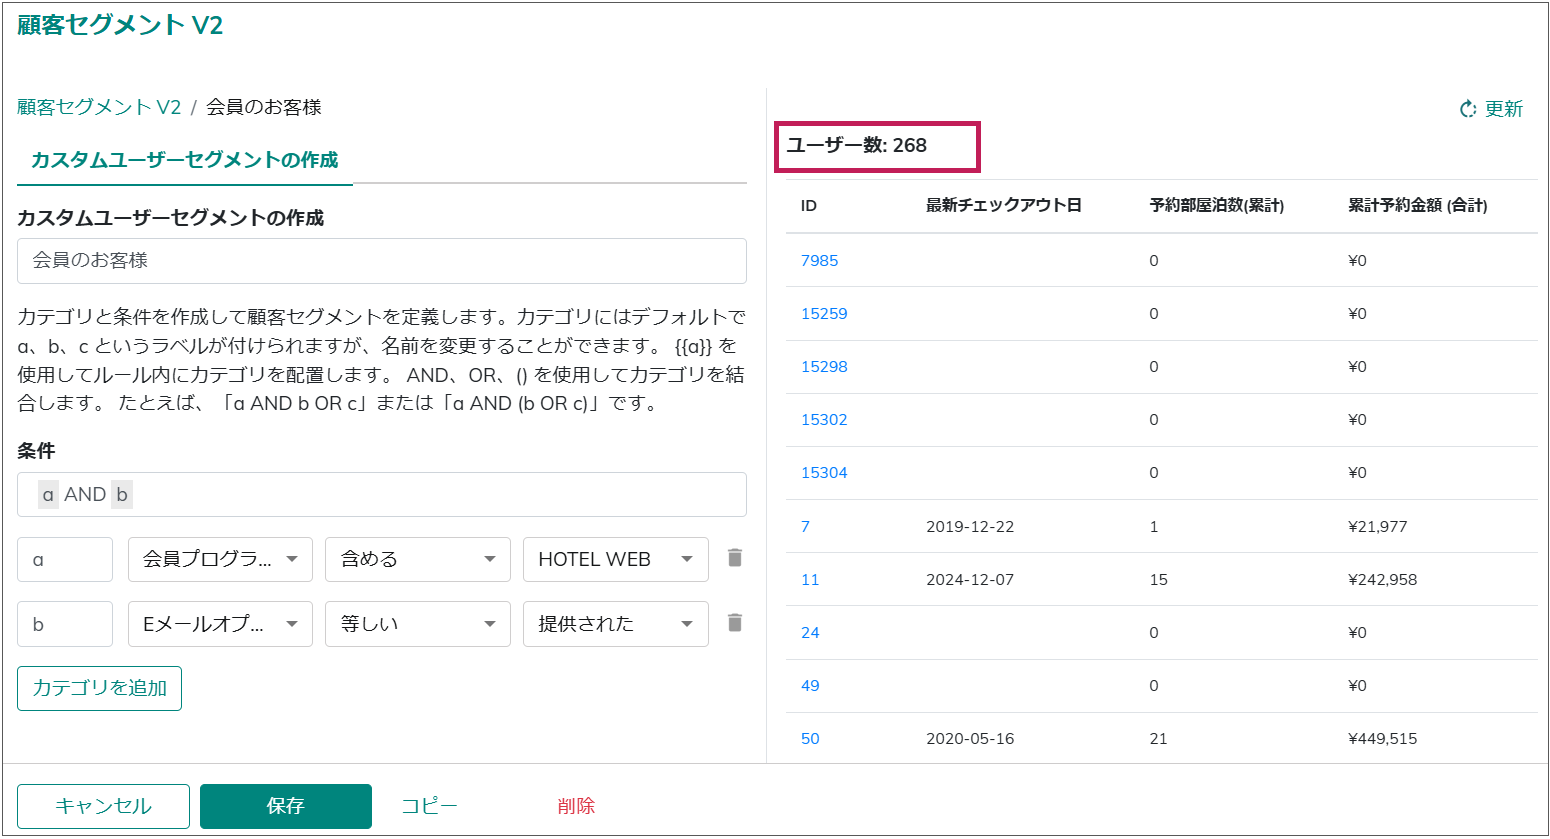The width and height of the screenshot is (1550, 839).
Task: Click the date 2024-12-07
Action: click(970, 579)
